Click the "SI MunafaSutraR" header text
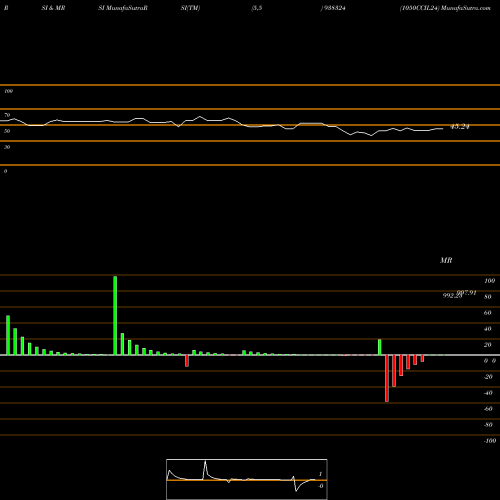The width and height of the screenshot is (500, 500). 123,8
